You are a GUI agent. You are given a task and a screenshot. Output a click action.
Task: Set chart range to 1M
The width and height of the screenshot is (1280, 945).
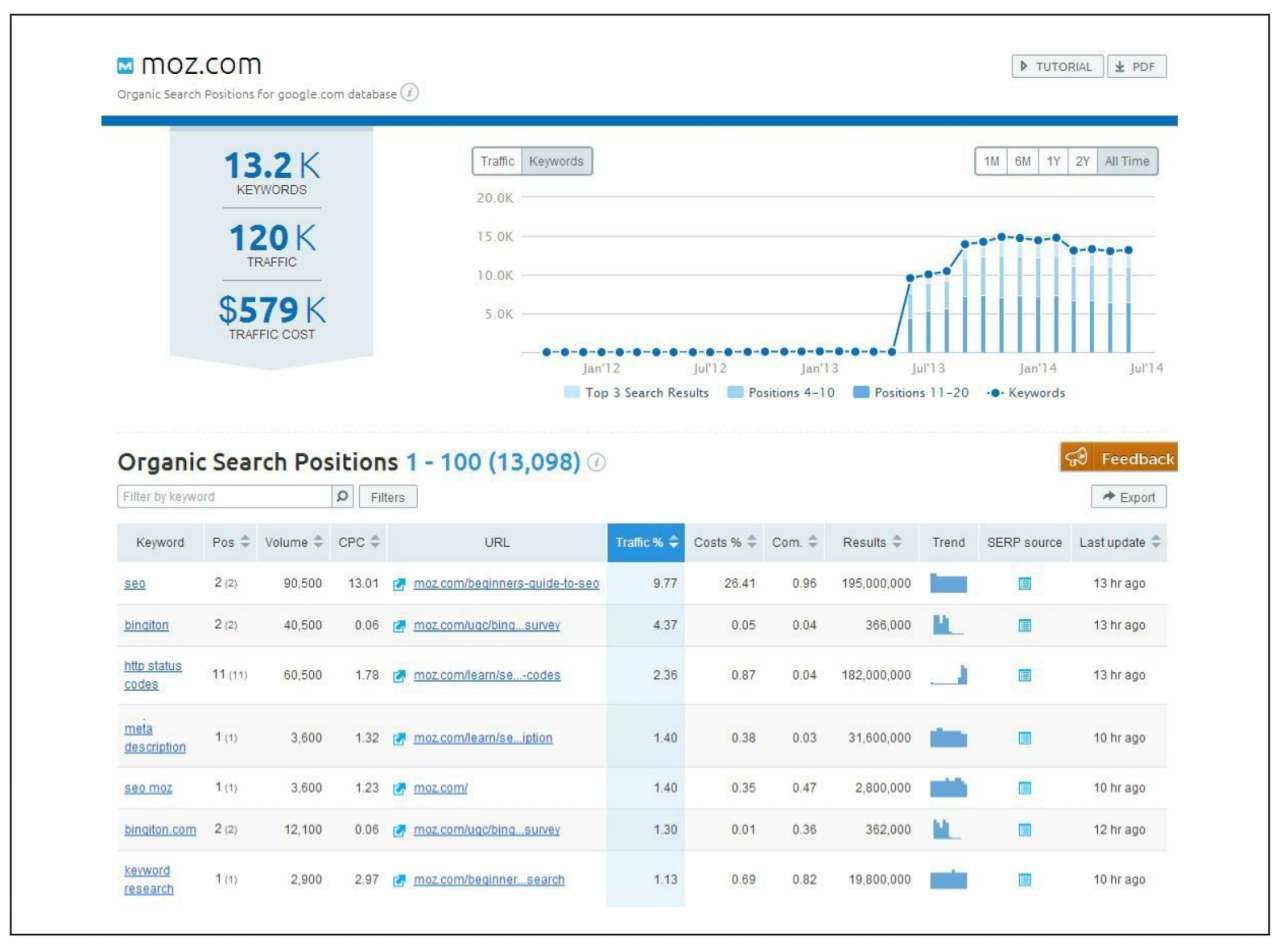point(991,161)
